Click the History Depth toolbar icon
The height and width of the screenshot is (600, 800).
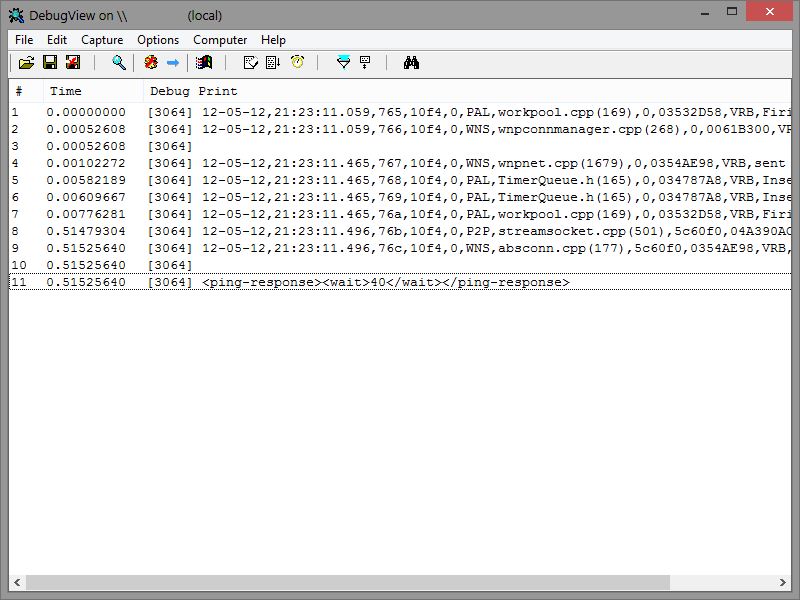click(365, 63)
